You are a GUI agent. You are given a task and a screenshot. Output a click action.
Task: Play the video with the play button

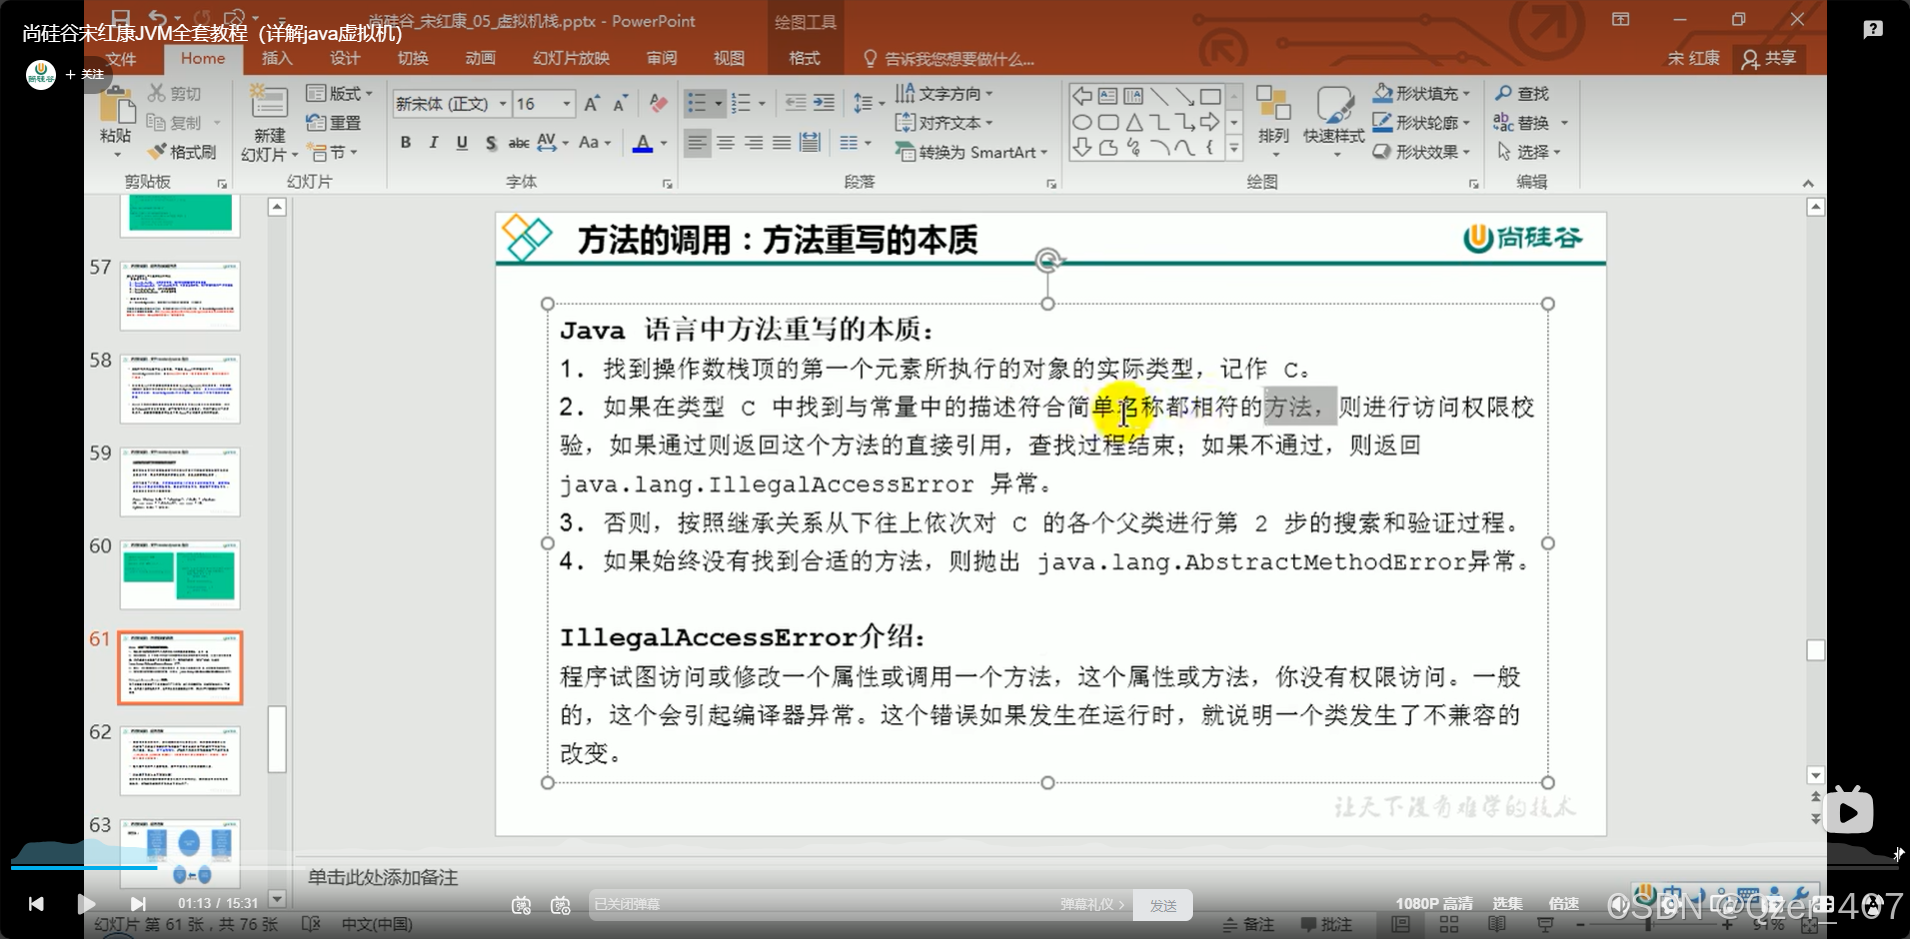click(86, 904)
